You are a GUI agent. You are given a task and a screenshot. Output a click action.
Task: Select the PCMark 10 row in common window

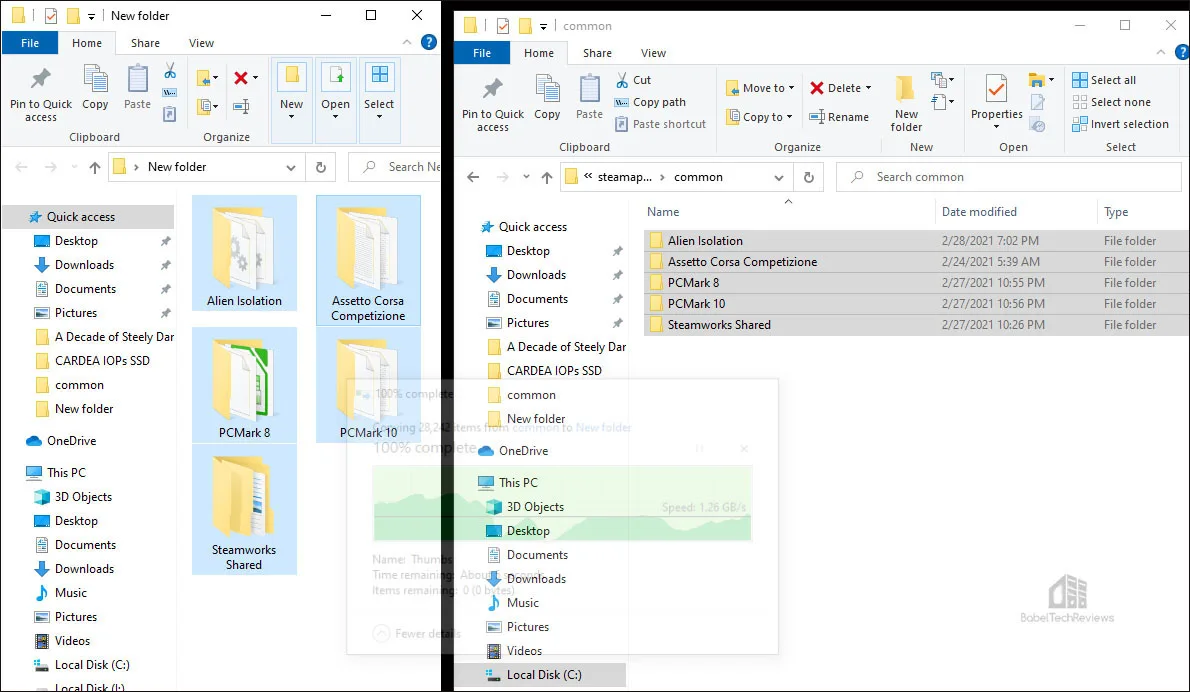[x=917, y=304]
